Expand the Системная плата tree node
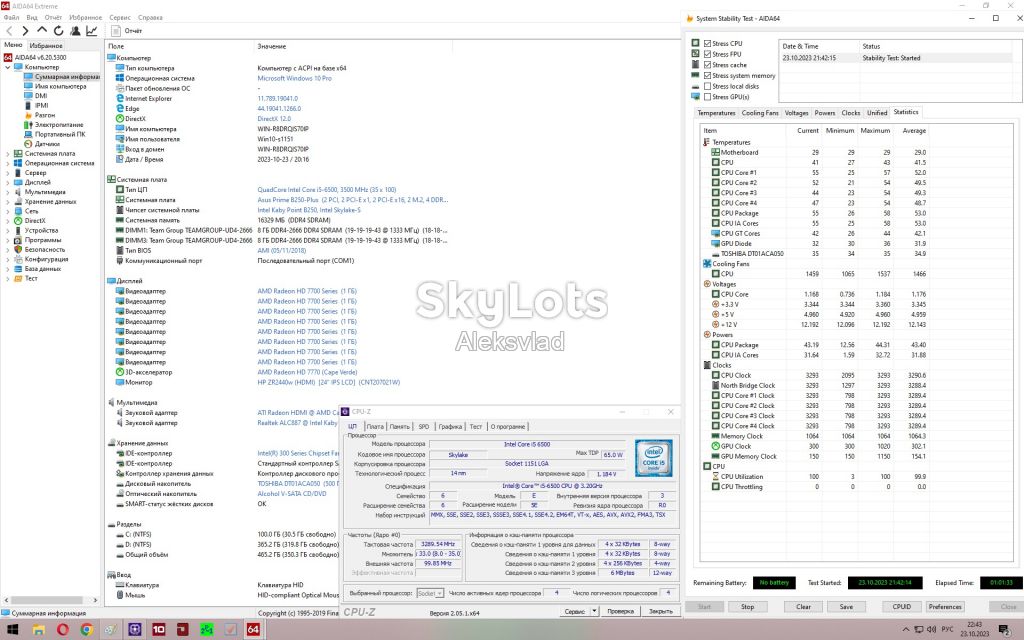Screen dimensions: 1024x640 click(x=8, y=153)
